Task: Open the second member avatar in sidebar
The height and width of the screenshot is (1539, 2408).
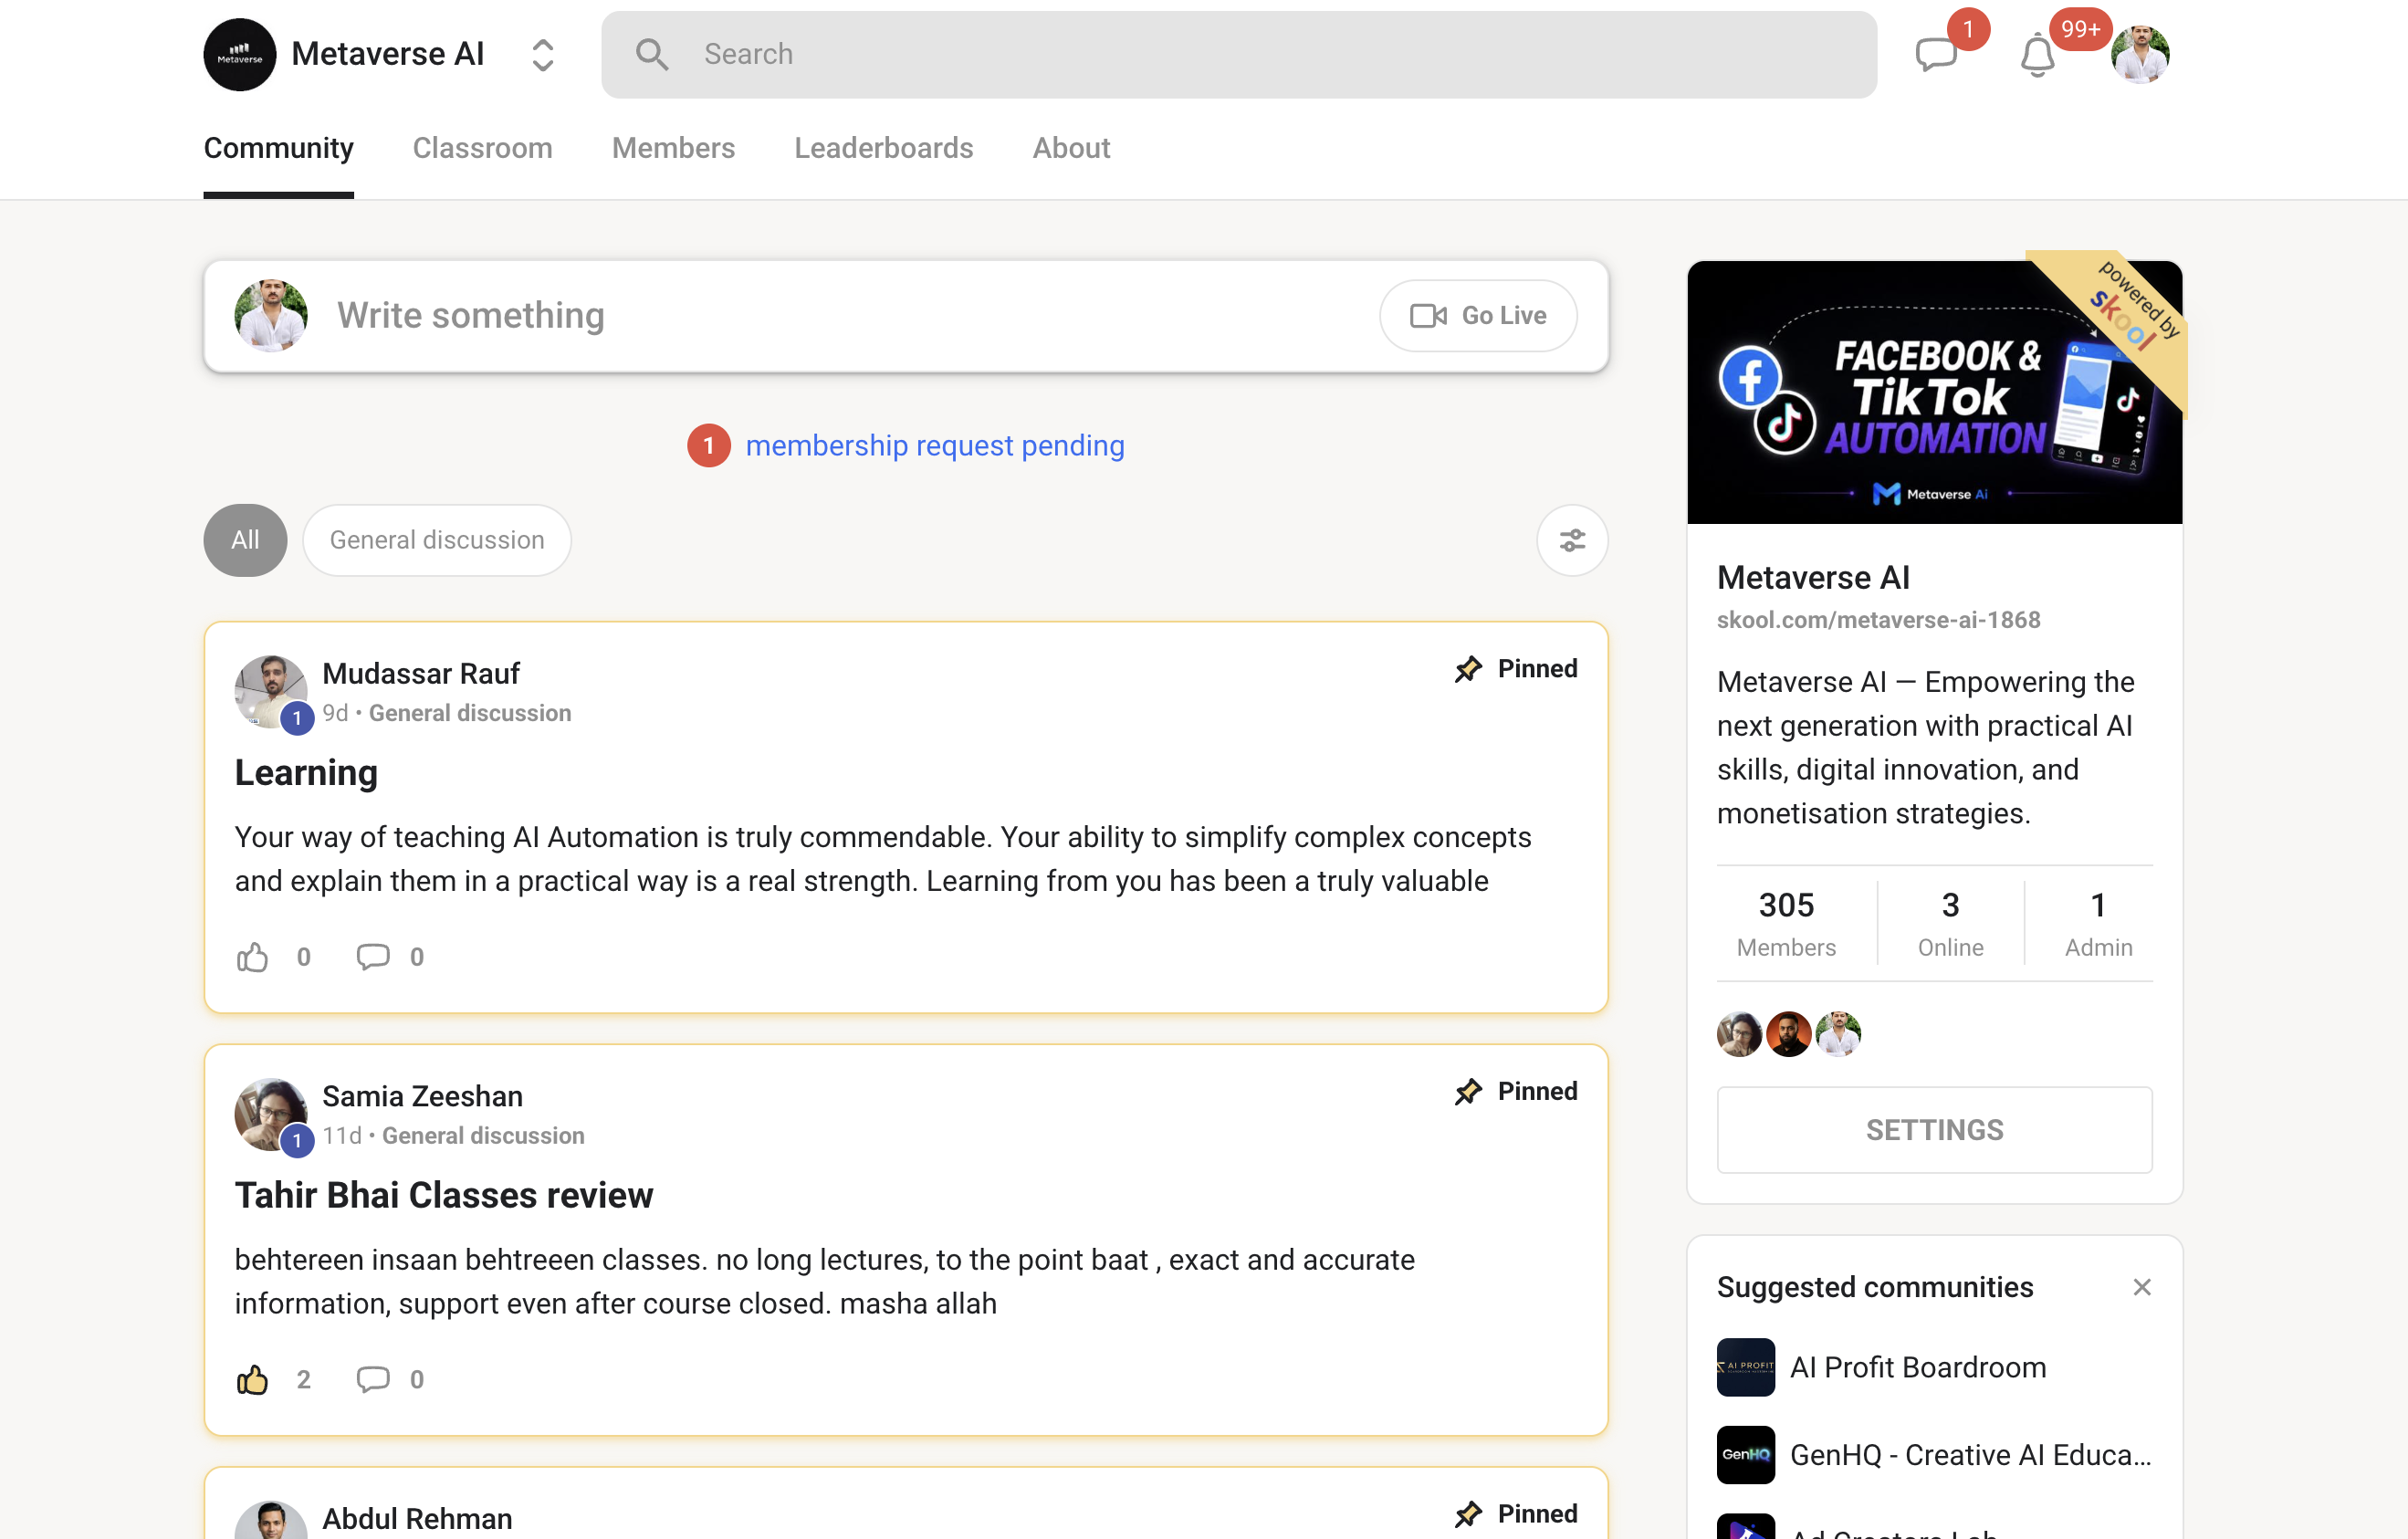Action: (x=1788, y=1034)
